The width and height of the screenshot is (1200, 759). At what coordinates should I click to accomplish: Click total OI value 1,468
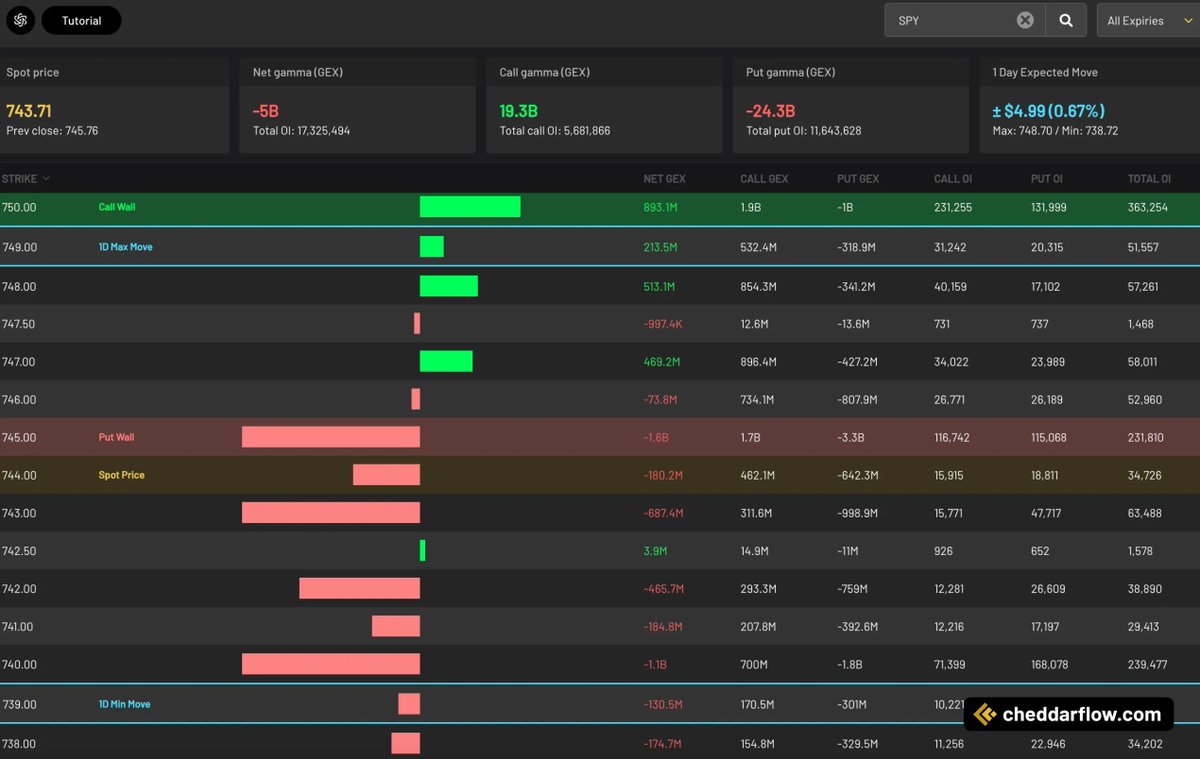(1141, 324)
